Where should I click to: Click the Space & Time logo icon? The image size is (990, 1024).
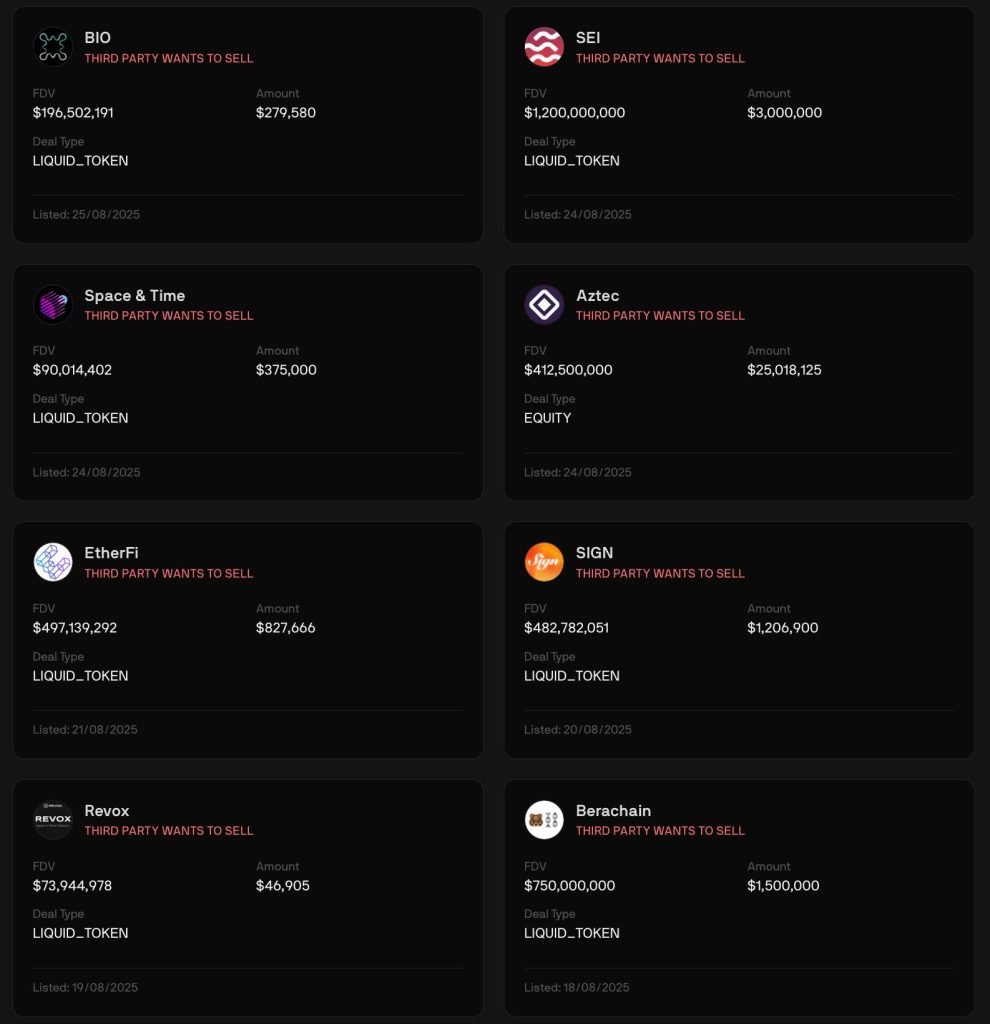click(52, 305)
